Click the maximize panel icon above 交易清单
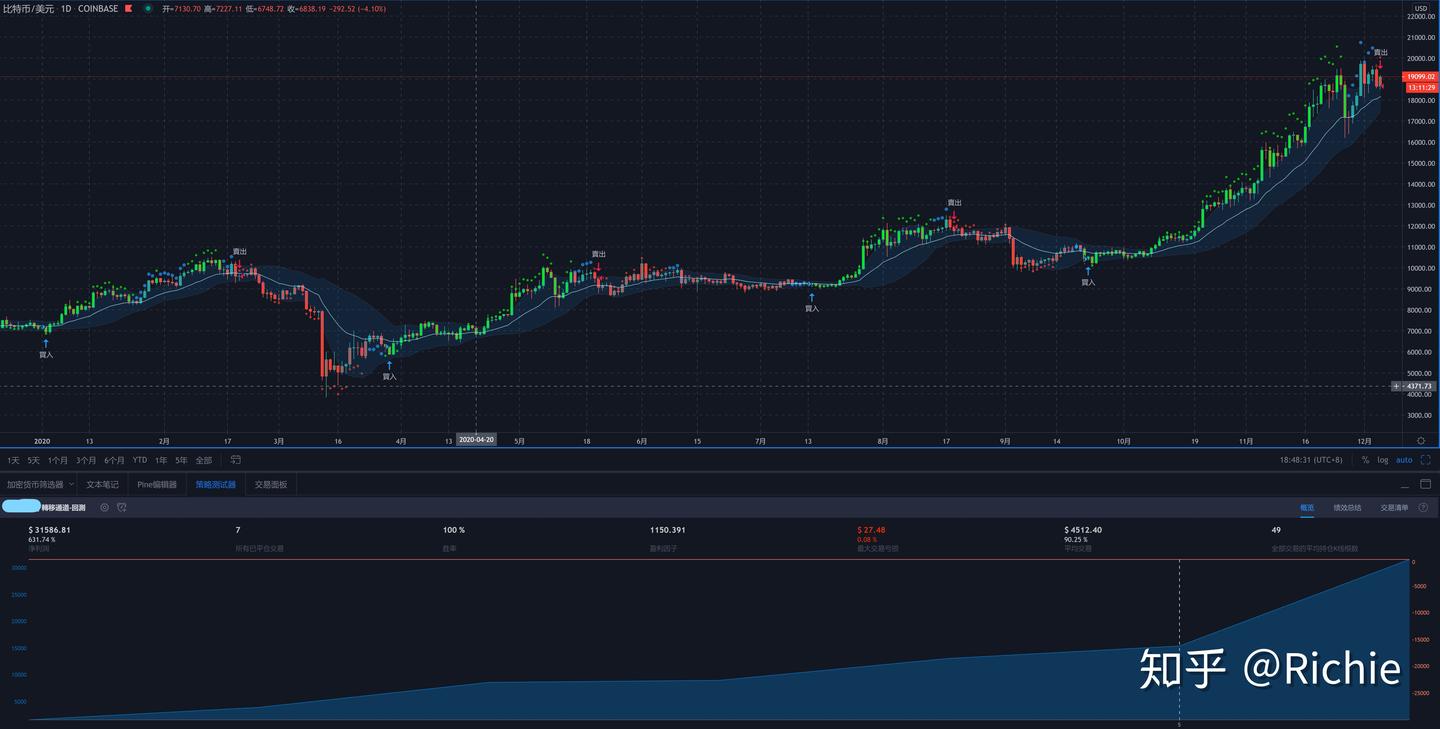Screen dimensions: 1440x729 pos(1425,483)
